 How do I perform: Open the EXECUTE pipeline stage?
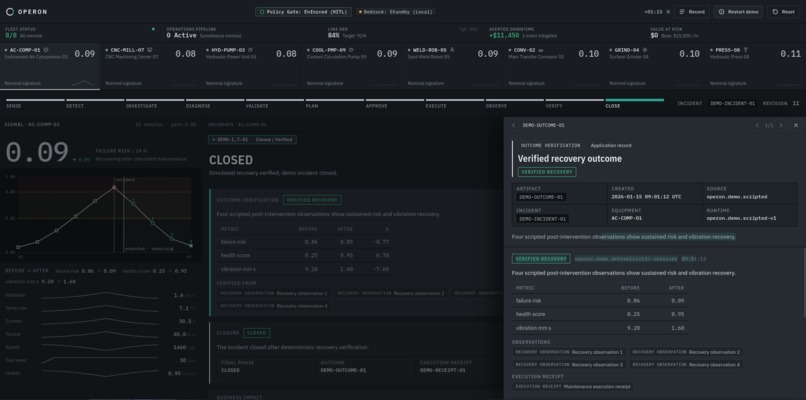[455, 103]
